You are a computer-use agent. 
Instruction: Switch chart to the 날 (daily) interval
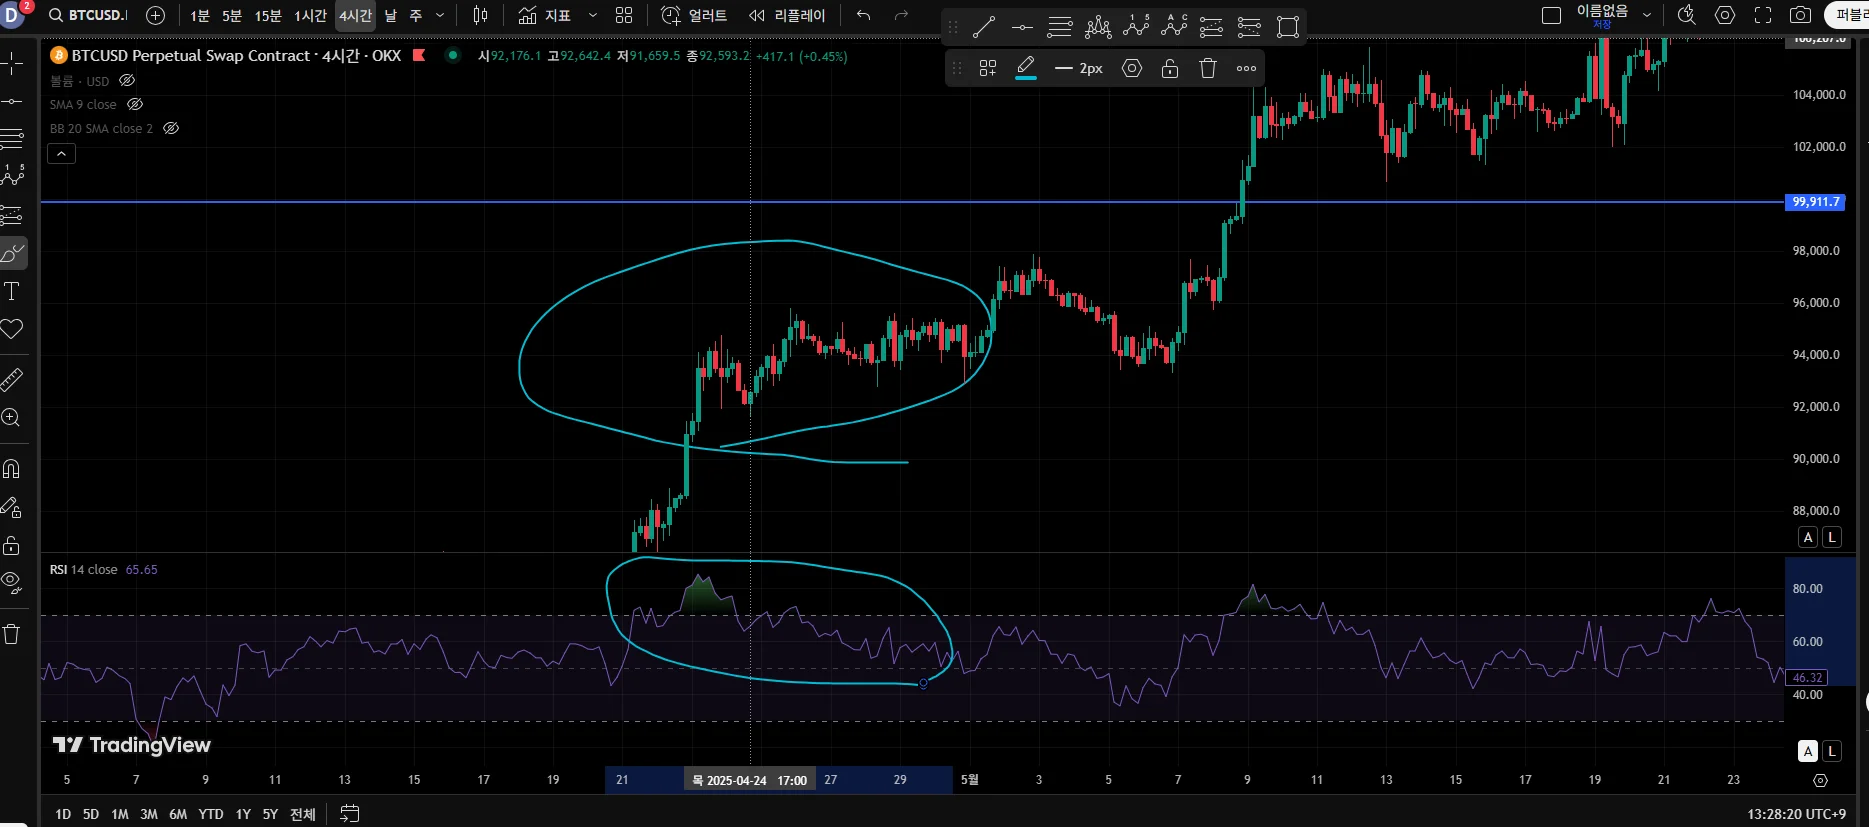coord(390,15)
